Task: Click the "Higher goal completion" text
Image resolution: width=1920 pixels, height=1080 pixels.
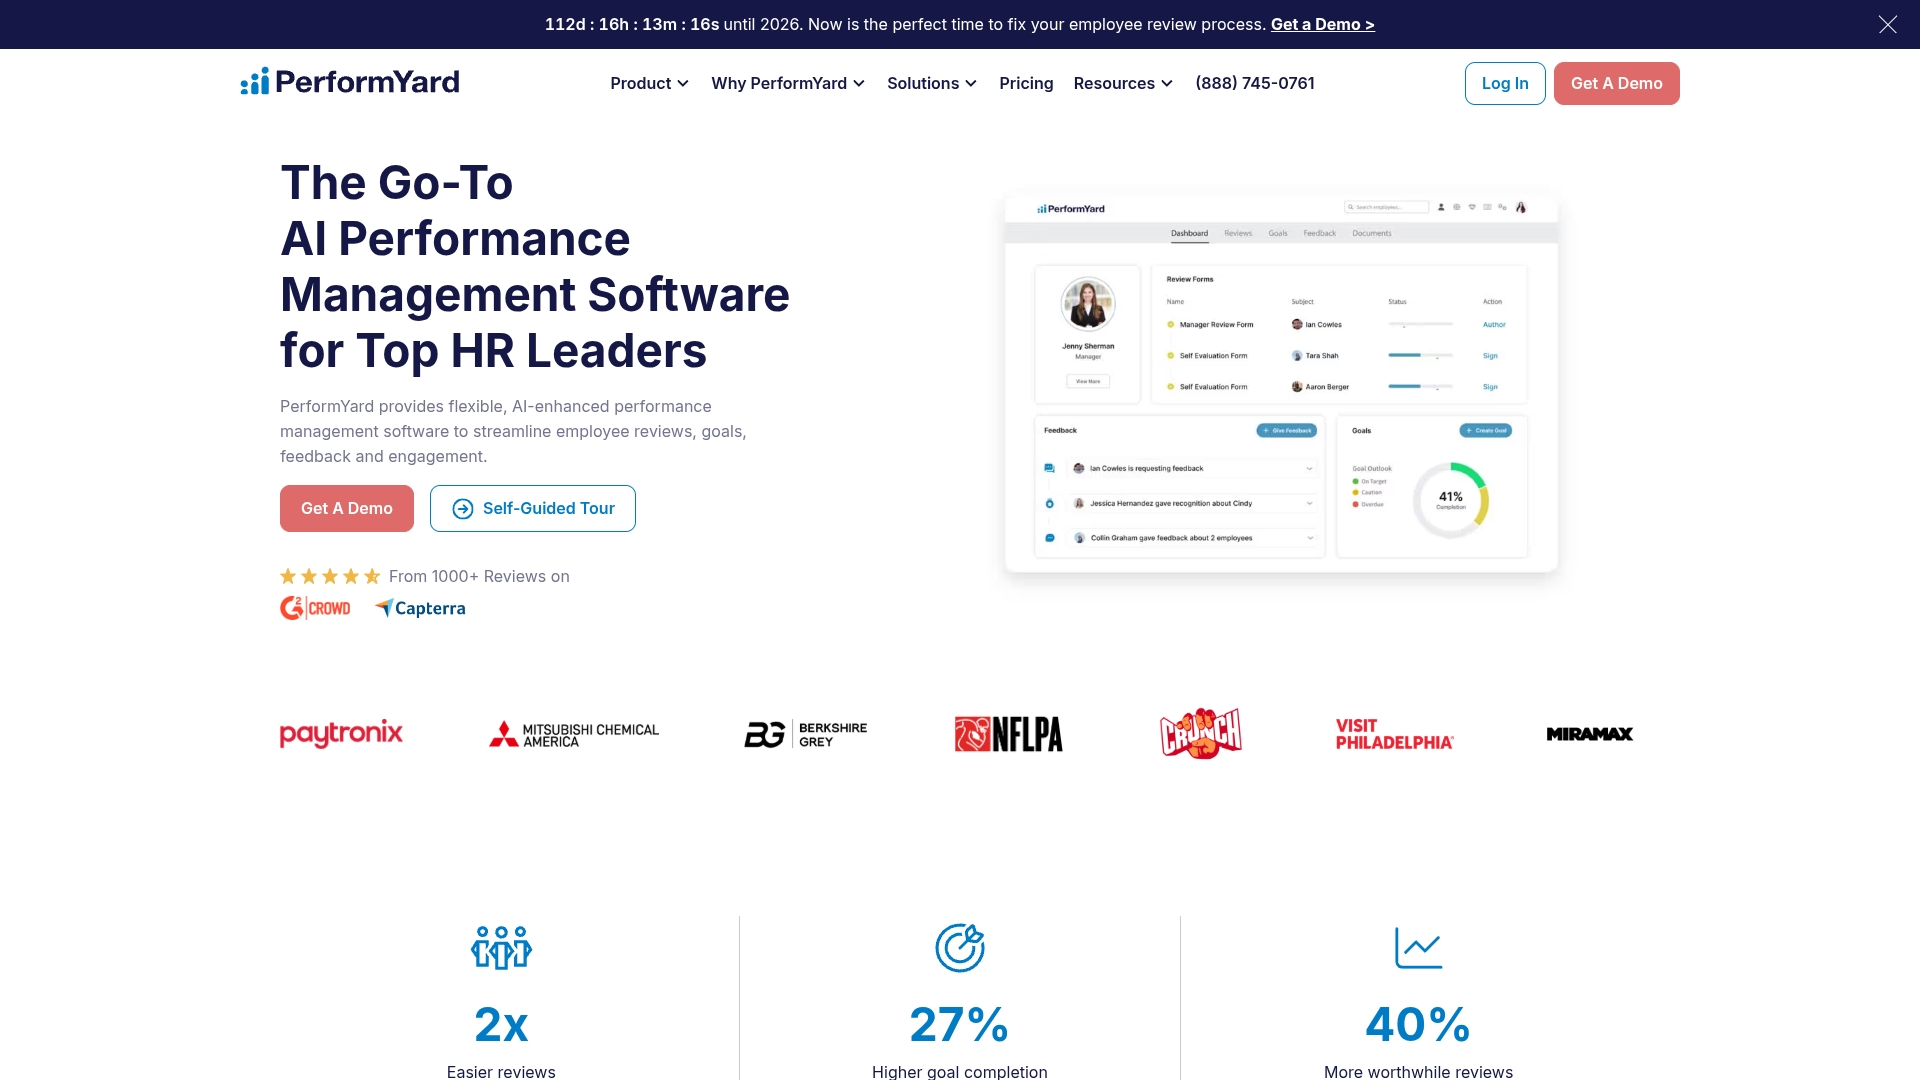Action: pyautogui.click(x=960, y=1071)
